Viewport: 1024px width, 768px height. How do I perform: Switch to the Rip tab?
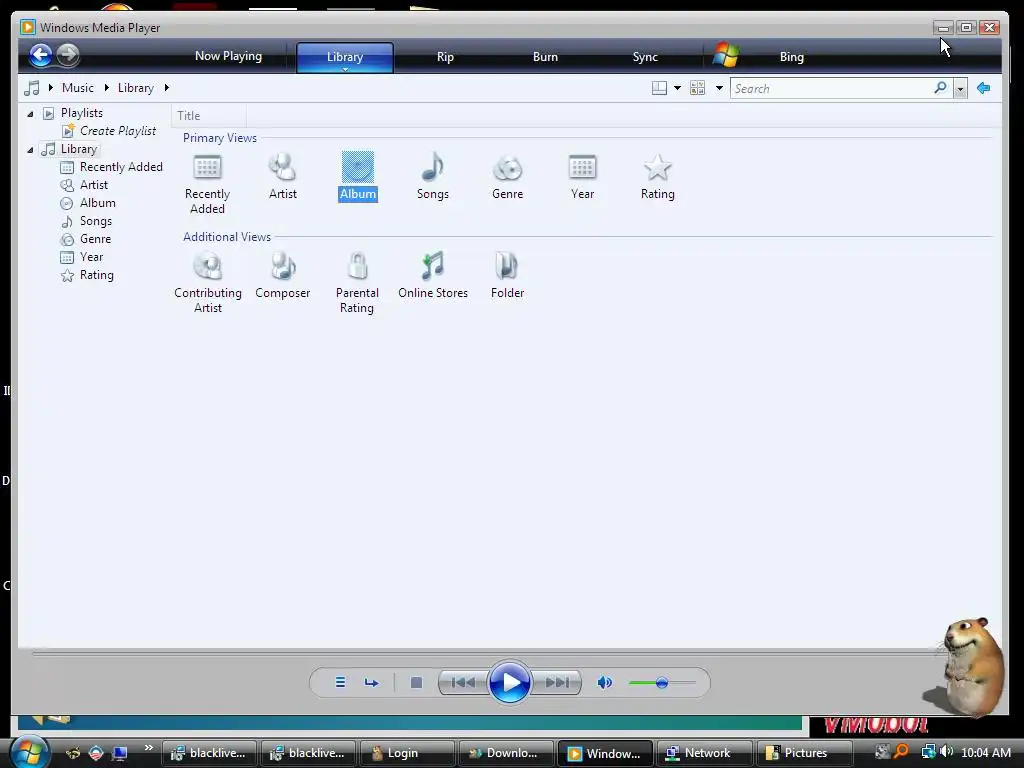445,57
